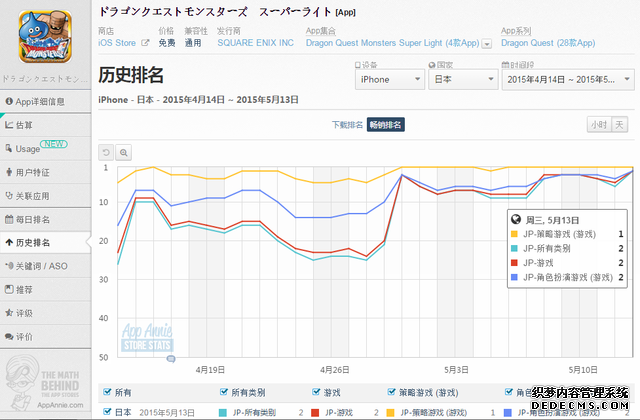This screenshot has width=640, height=420.
Task: Click the teal JP-所有类别 legend swatch
Action: [x=223, y=412]
